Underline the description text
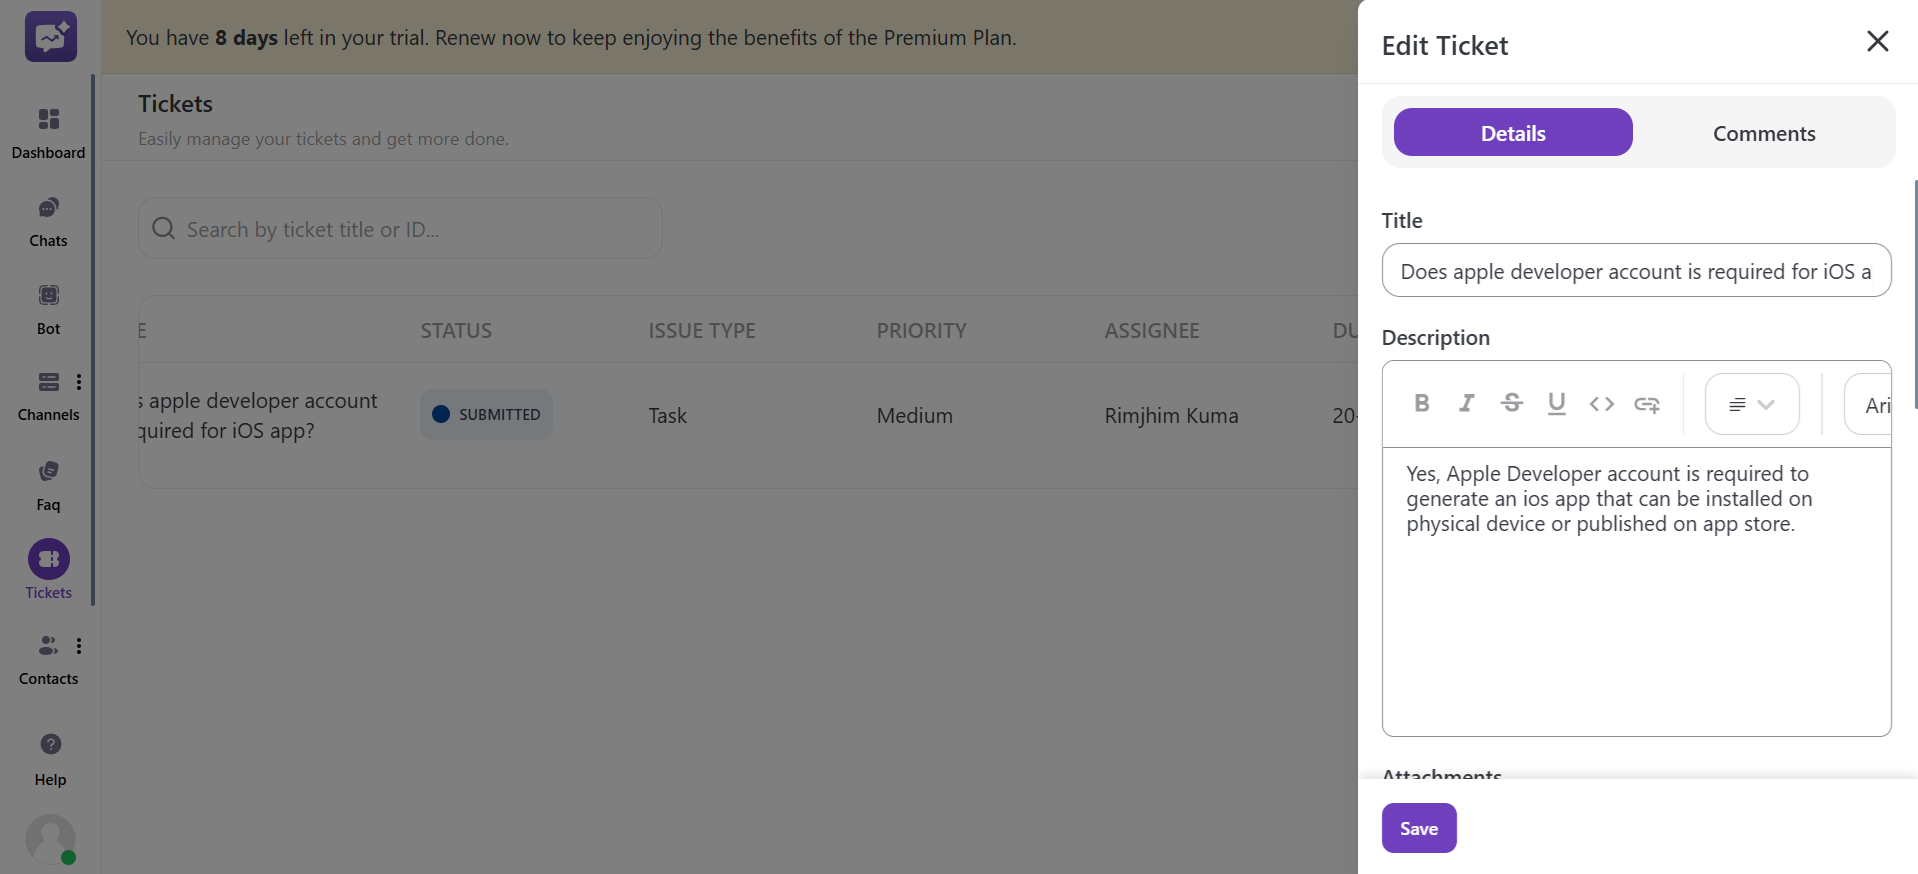 1556,403
